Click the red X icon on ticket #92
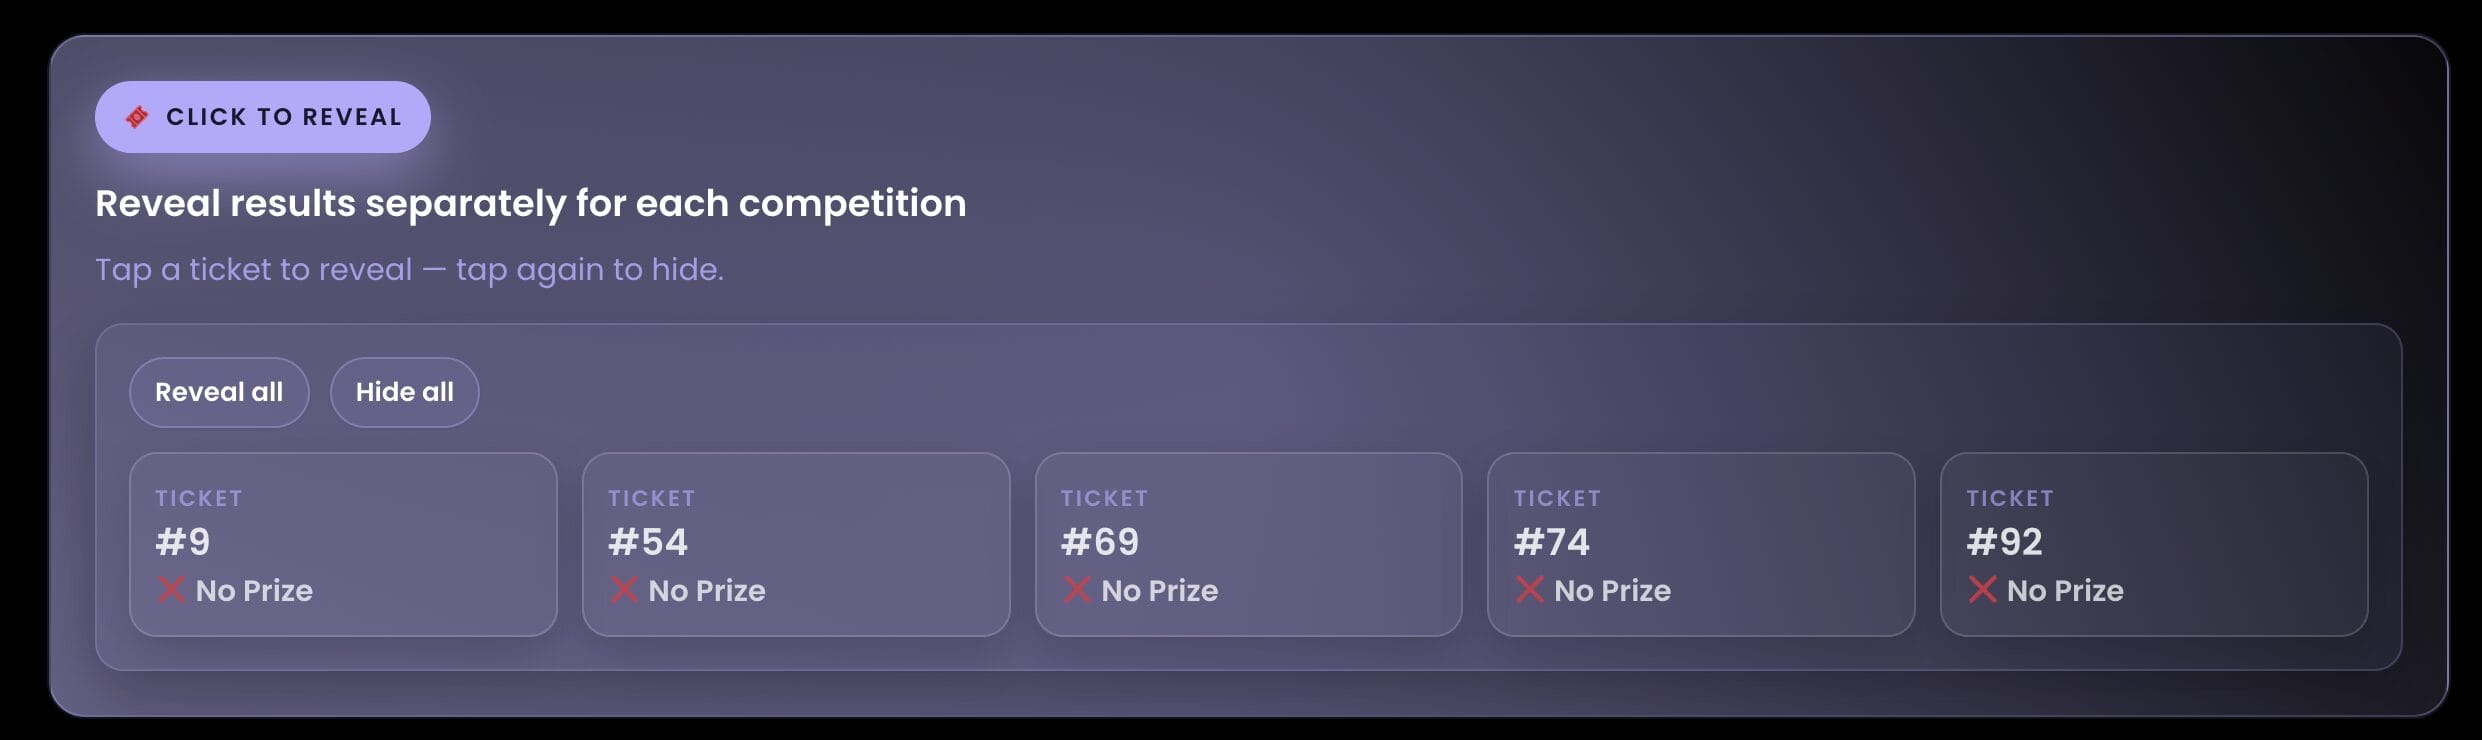Screen dimensions: 2482x740 point(1982,590)
